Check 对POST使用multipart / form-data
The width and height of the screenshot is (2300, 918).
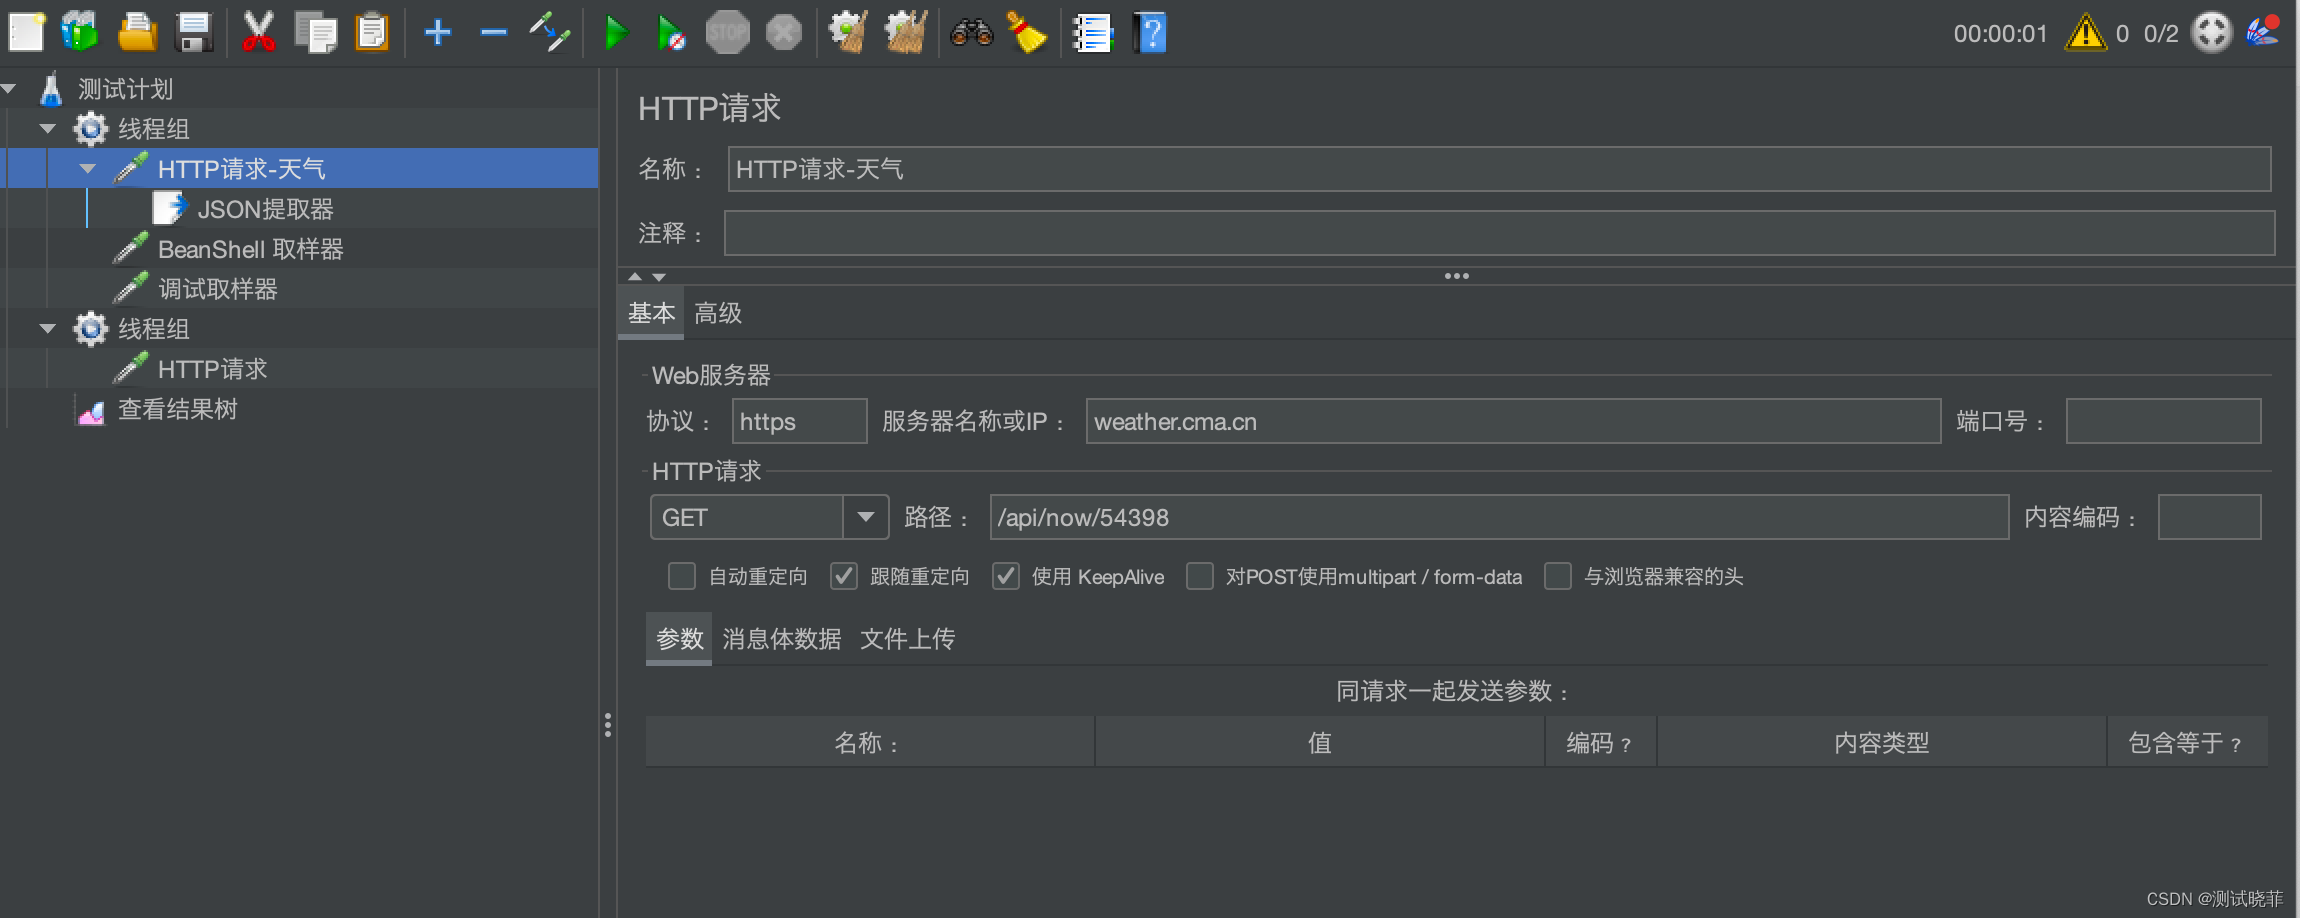tap(1198, 577)
